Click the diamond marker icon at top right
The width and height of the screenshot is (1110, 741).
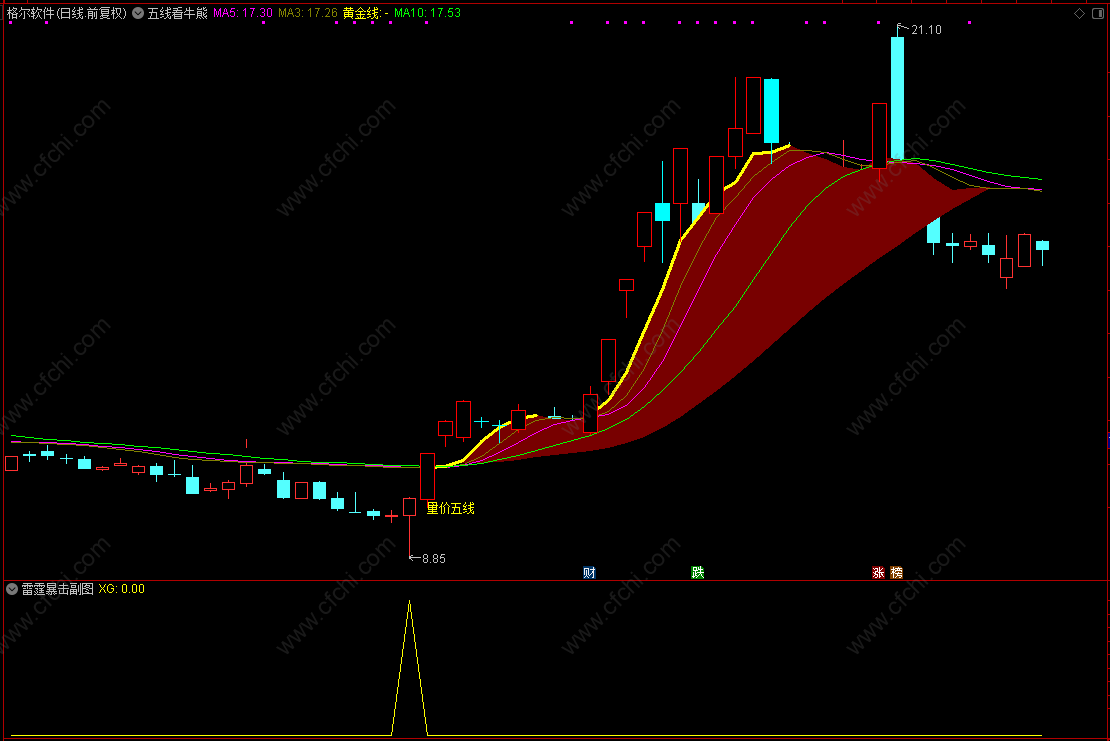click(1080, 13)
